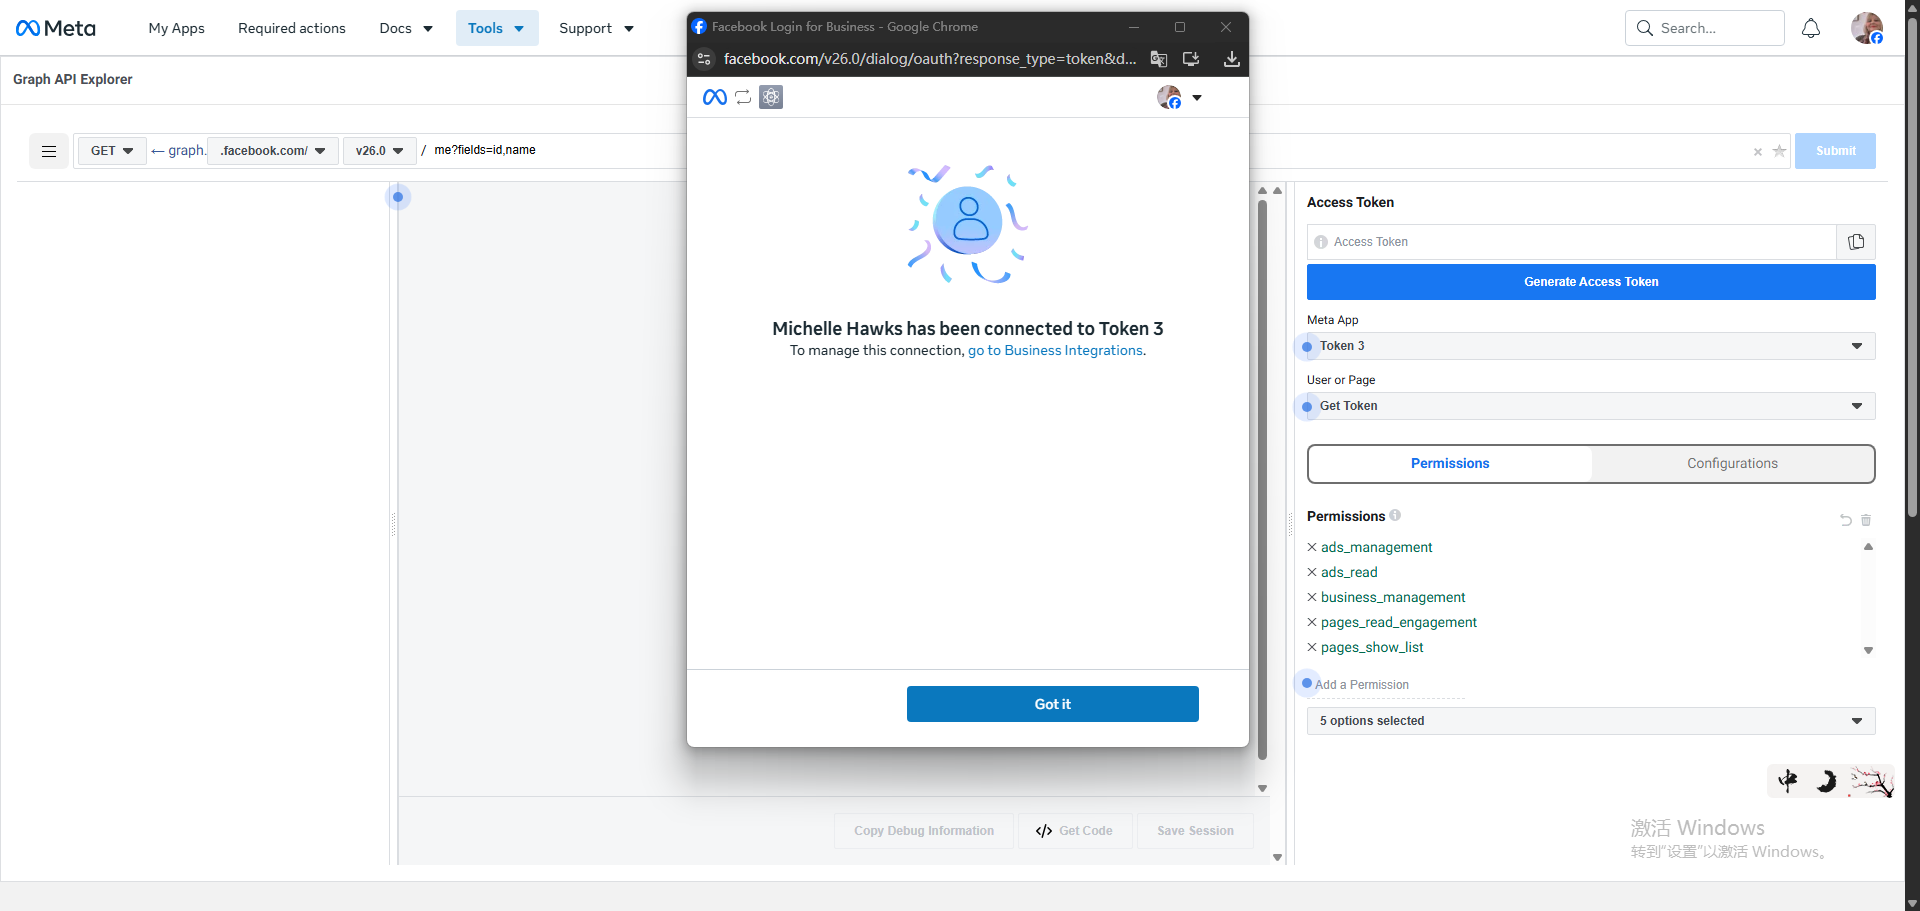The image size is (1920, 911).
Task: Click the Get Code button
Action: 1075,831
